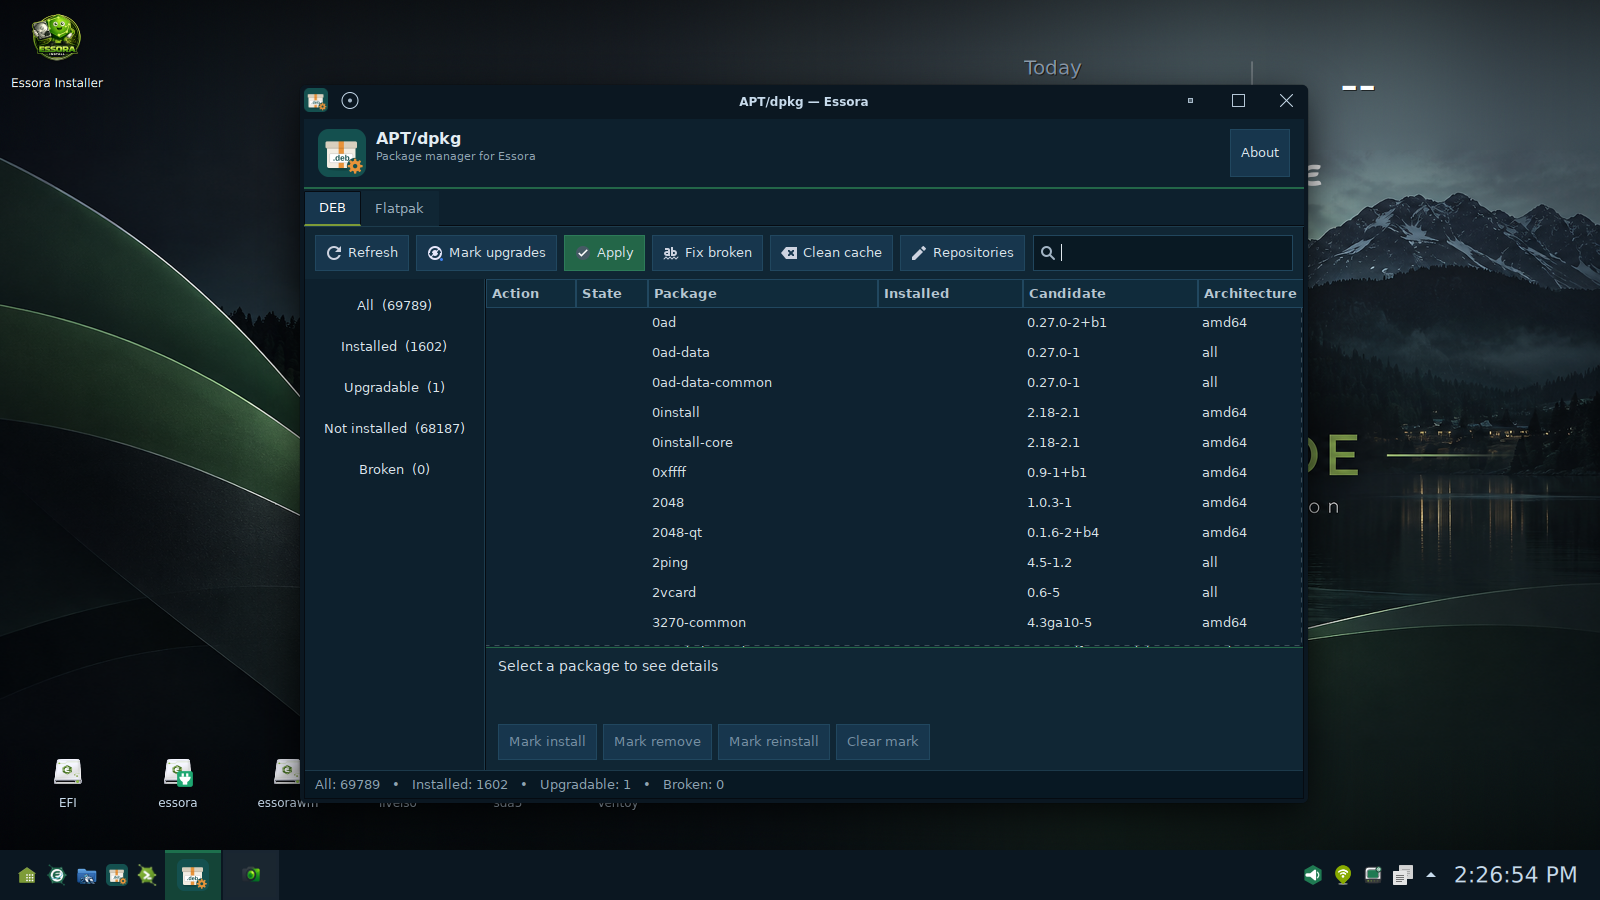
Task: Click the package manager launcher in the taskbar
Action: (117, 875)
